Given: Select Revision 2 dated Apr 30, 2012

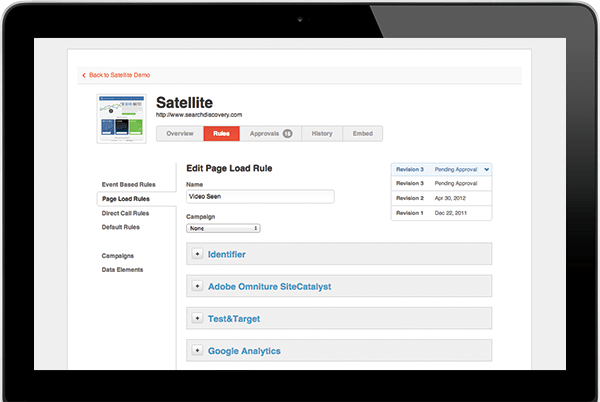Looking at the screenshot, I should tap(441, 198).
